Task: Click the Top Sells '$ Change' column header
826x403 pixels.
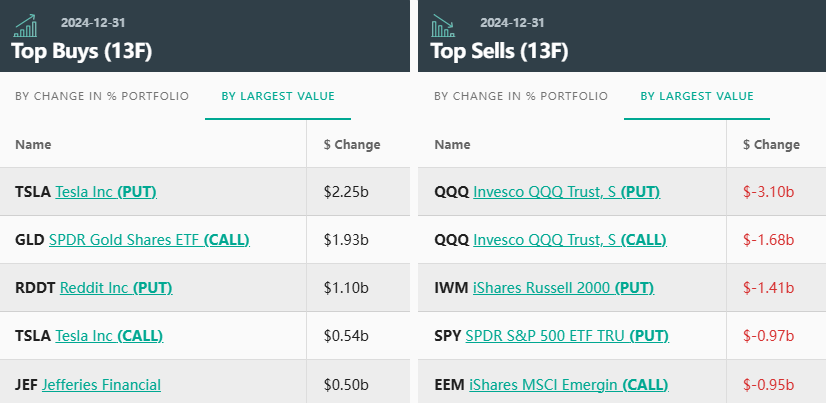Action: click(x=771, y=144)
